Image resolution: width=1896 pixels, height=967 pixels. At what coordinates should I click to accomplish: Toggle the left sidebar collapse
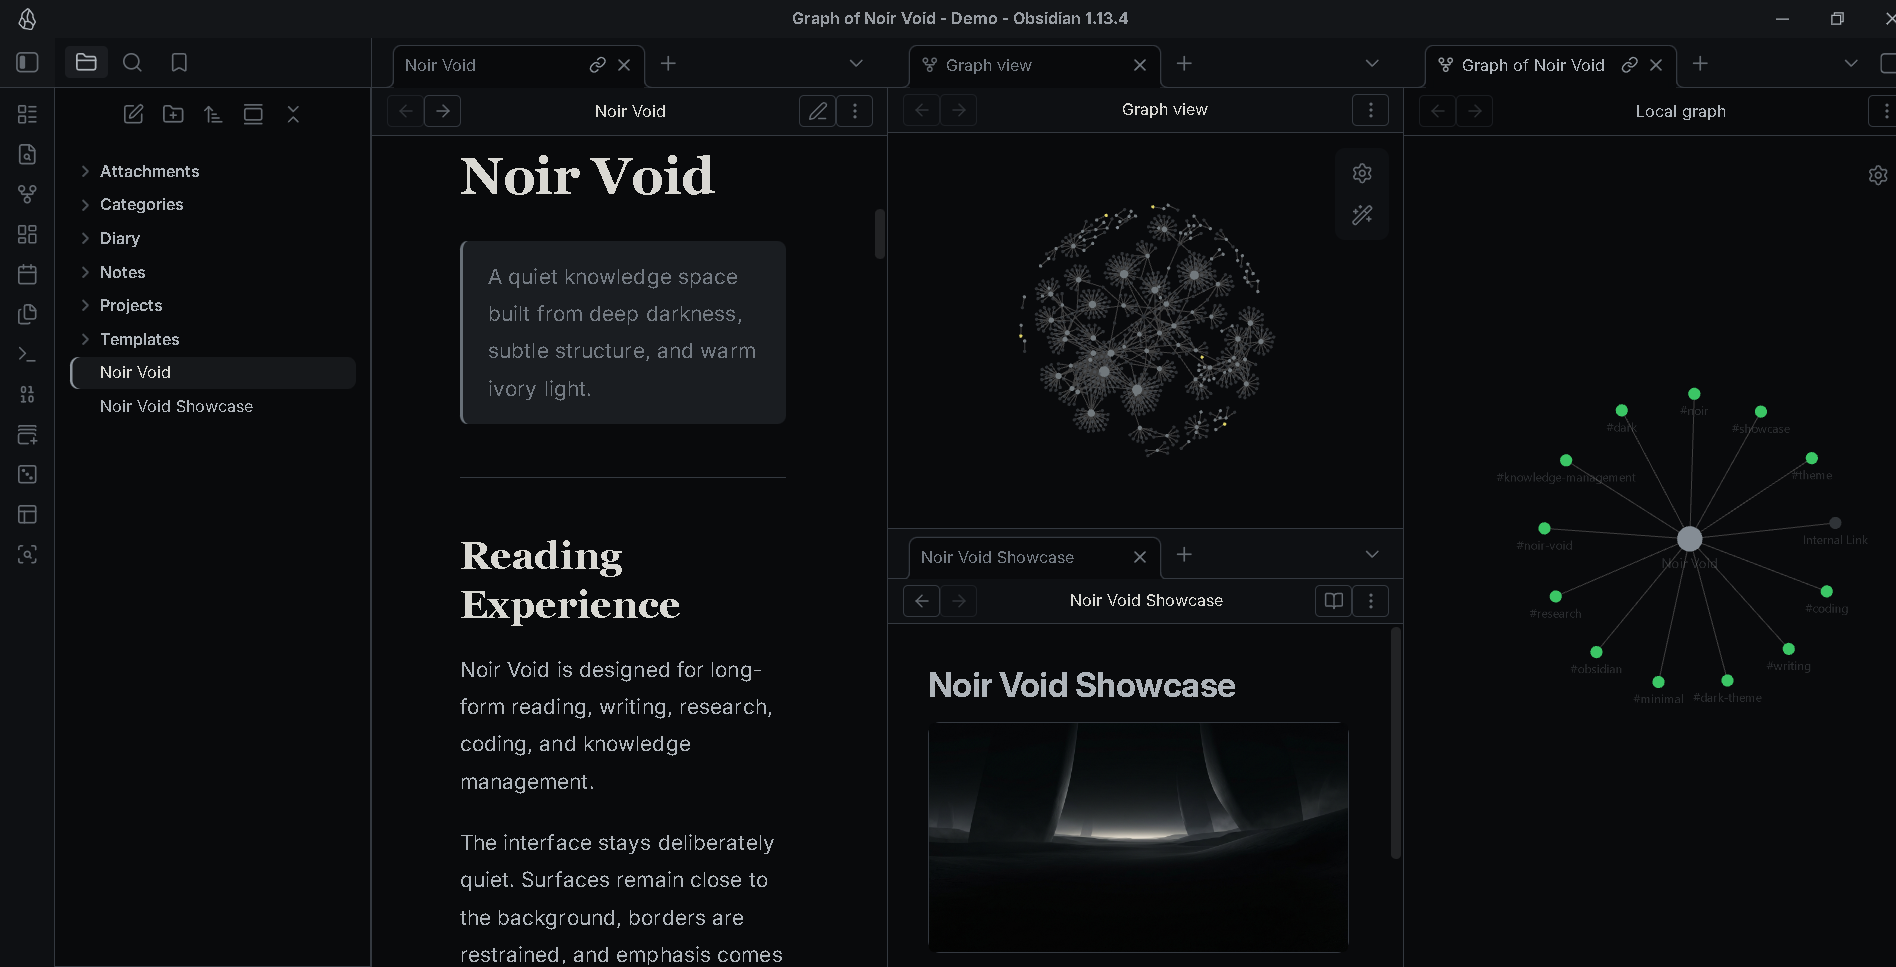[x=27, y=62]
